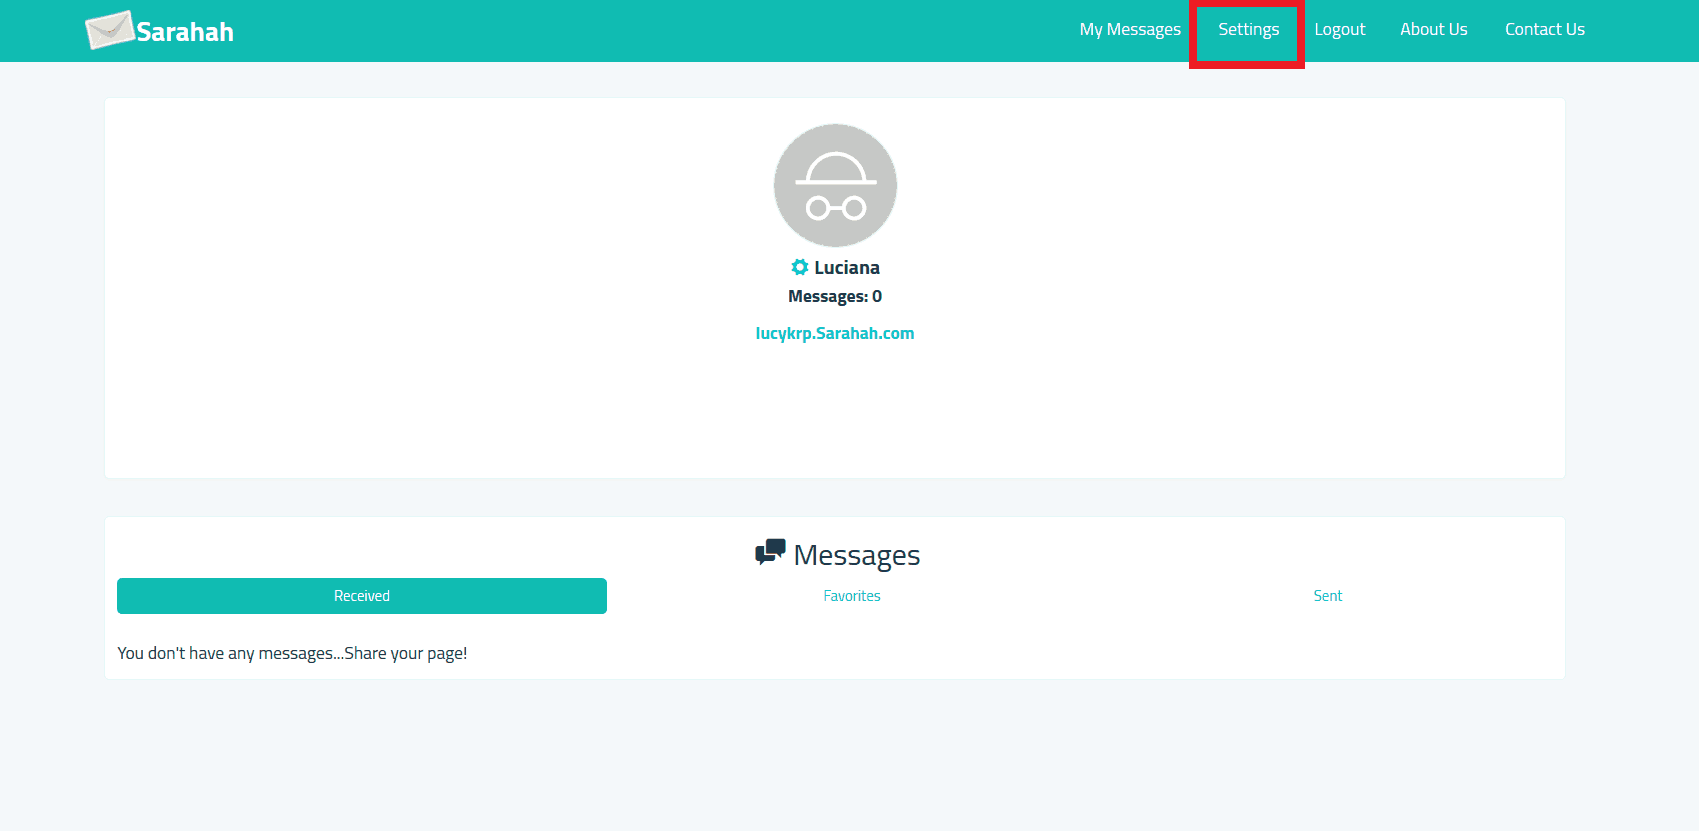Click the Luciana username text

(x=847, y=267)
